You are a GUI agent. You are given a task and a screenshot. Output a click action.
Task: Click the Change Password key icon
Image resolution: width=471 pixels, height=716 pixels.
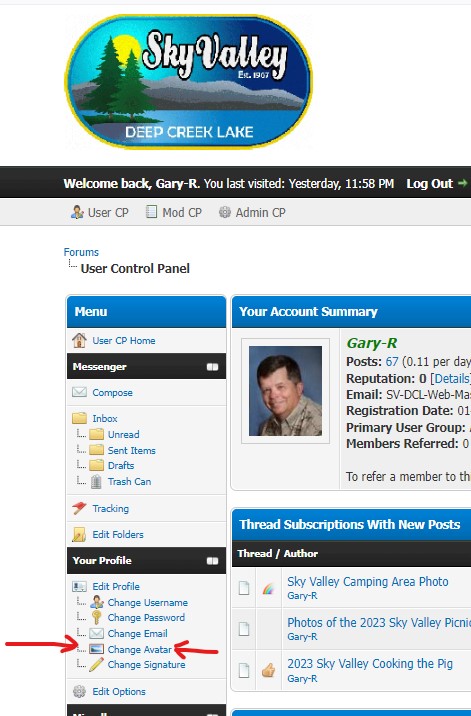click(96, 617)
